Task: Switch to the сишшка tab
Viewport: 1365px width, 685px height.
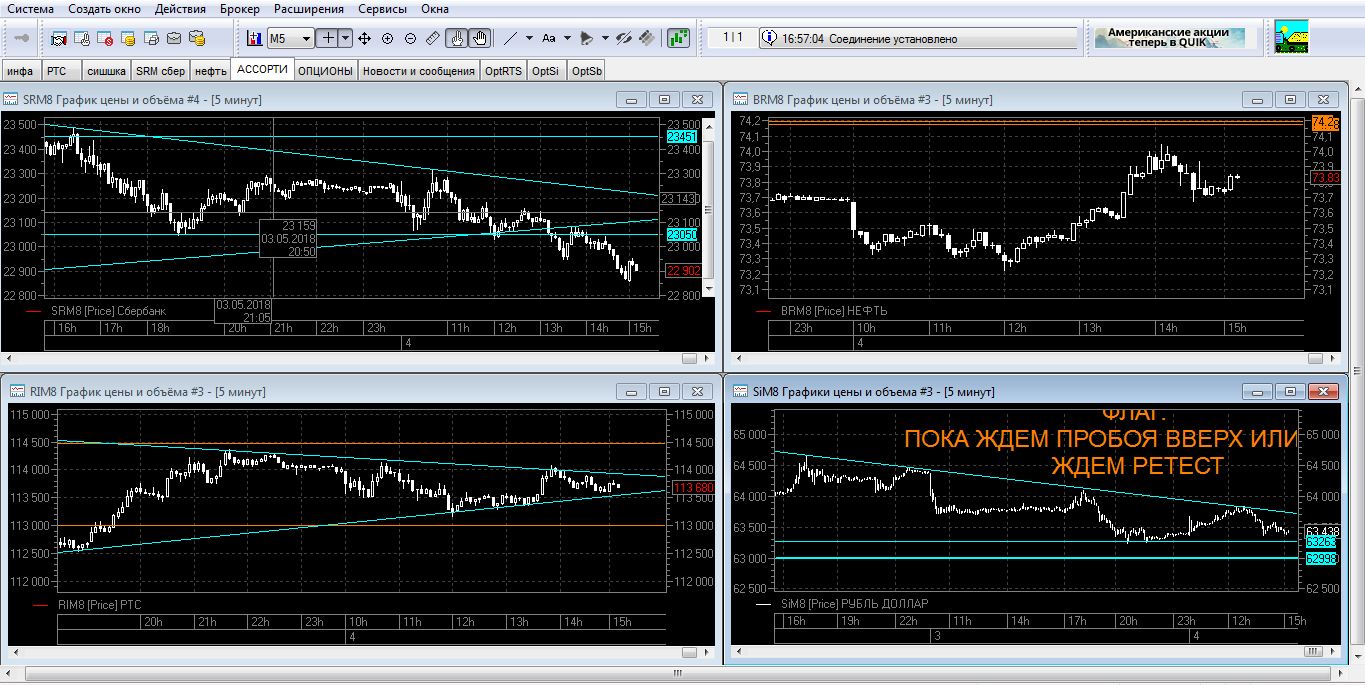Action: click(x=106, y=71)
